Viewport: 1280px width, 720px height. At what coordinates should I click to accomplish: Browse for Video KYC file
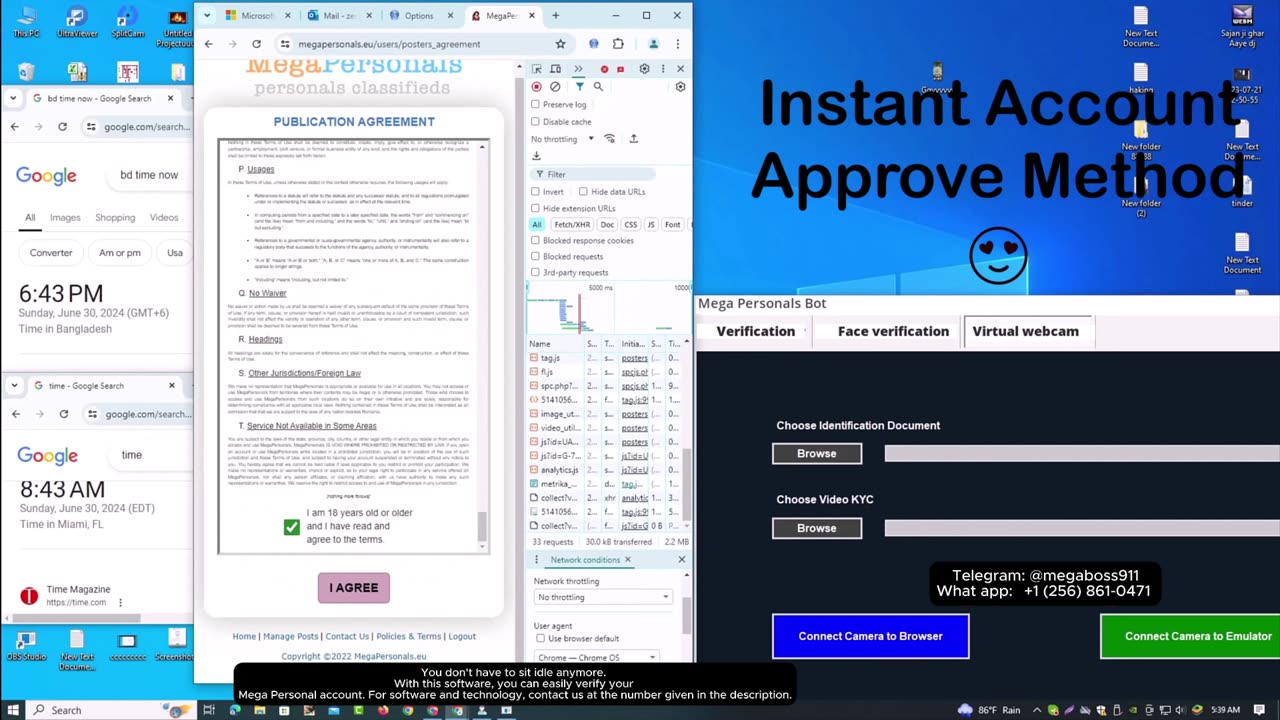(817, 528)
